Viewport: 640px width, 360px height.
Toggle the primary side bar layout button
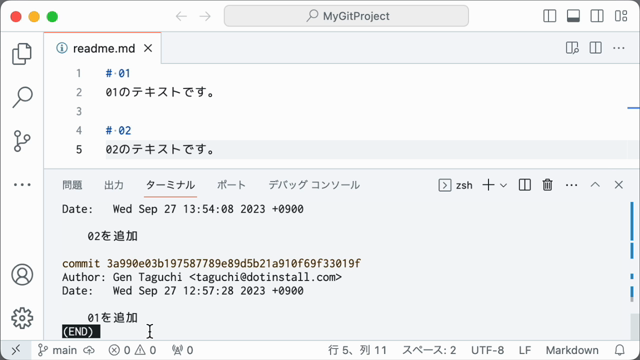550,16
